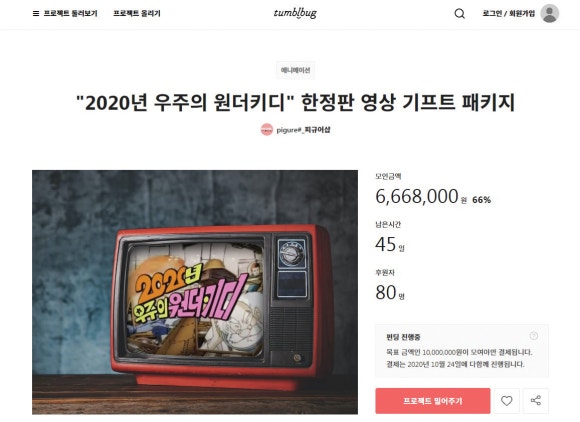Screen dimensions: 580x422
Task: Open creator pigure#_피규어샵 profile link
Action: click(x=303, y=130)
